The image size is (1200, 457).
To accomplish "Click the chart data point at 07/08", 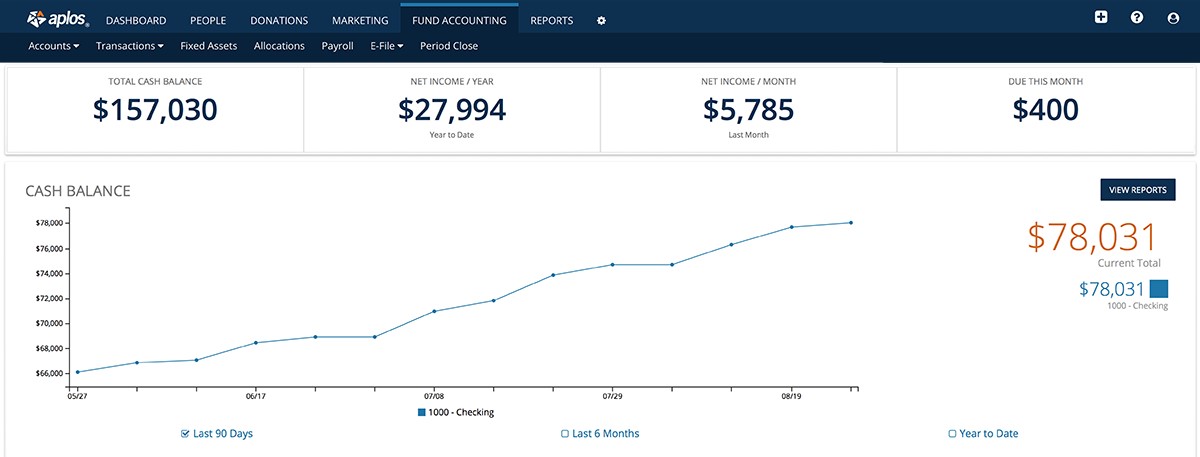I will click(434, 311).
